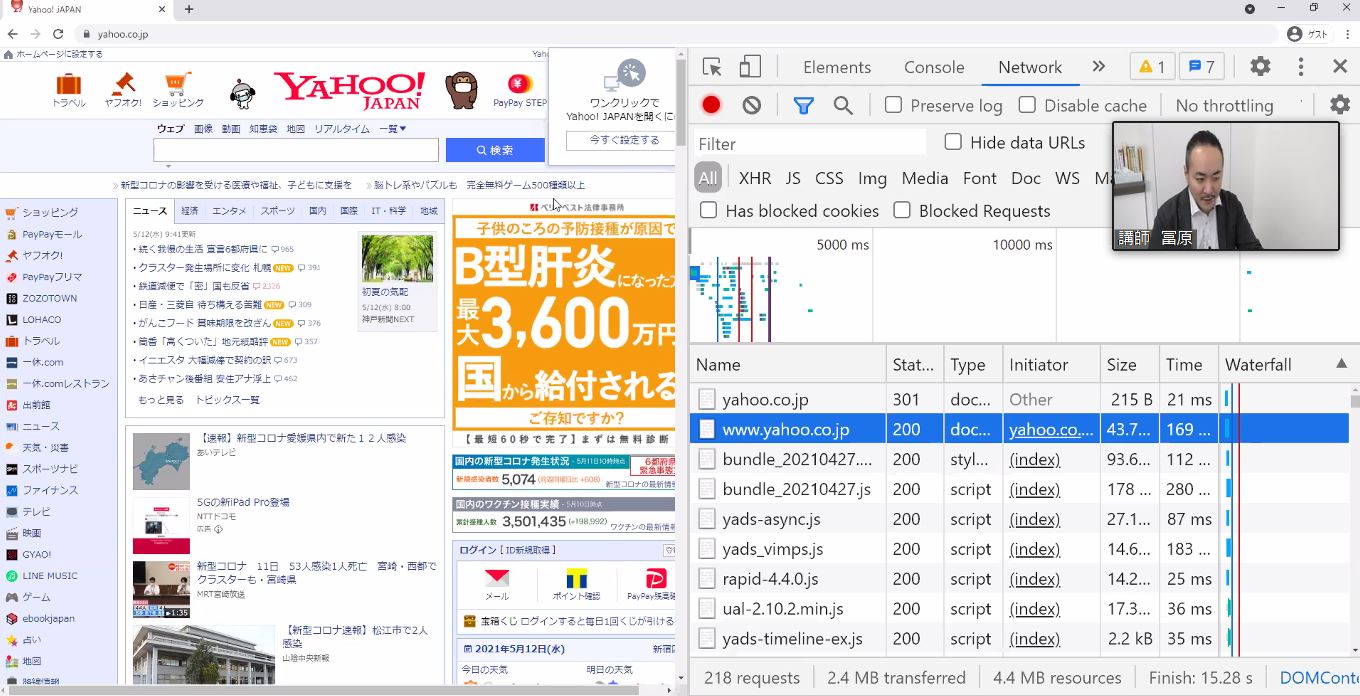Click the PayPay STEP icon

pos(519,84)
